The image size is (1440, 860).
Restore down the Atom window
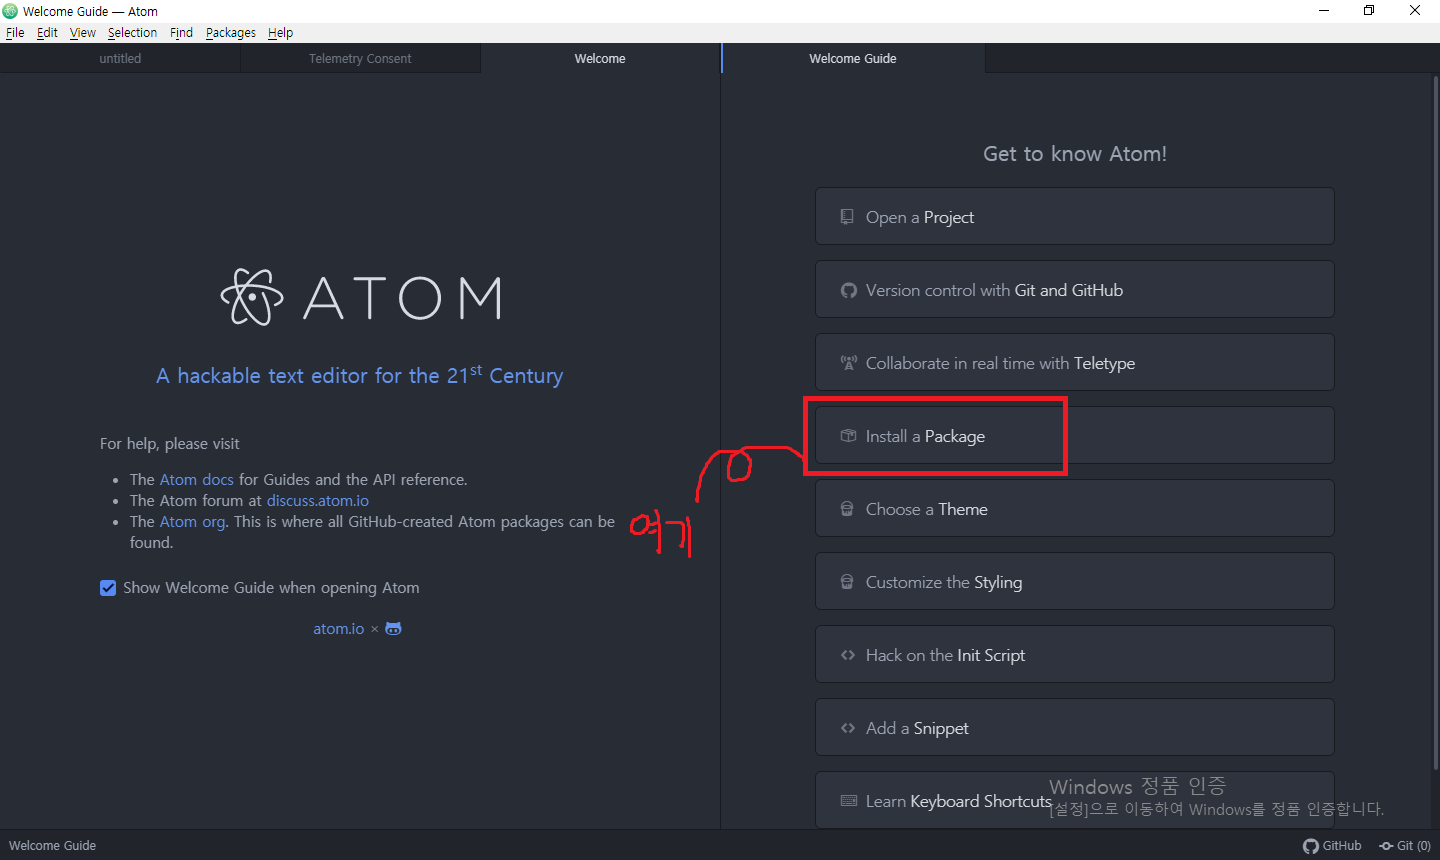[1369, 11]
